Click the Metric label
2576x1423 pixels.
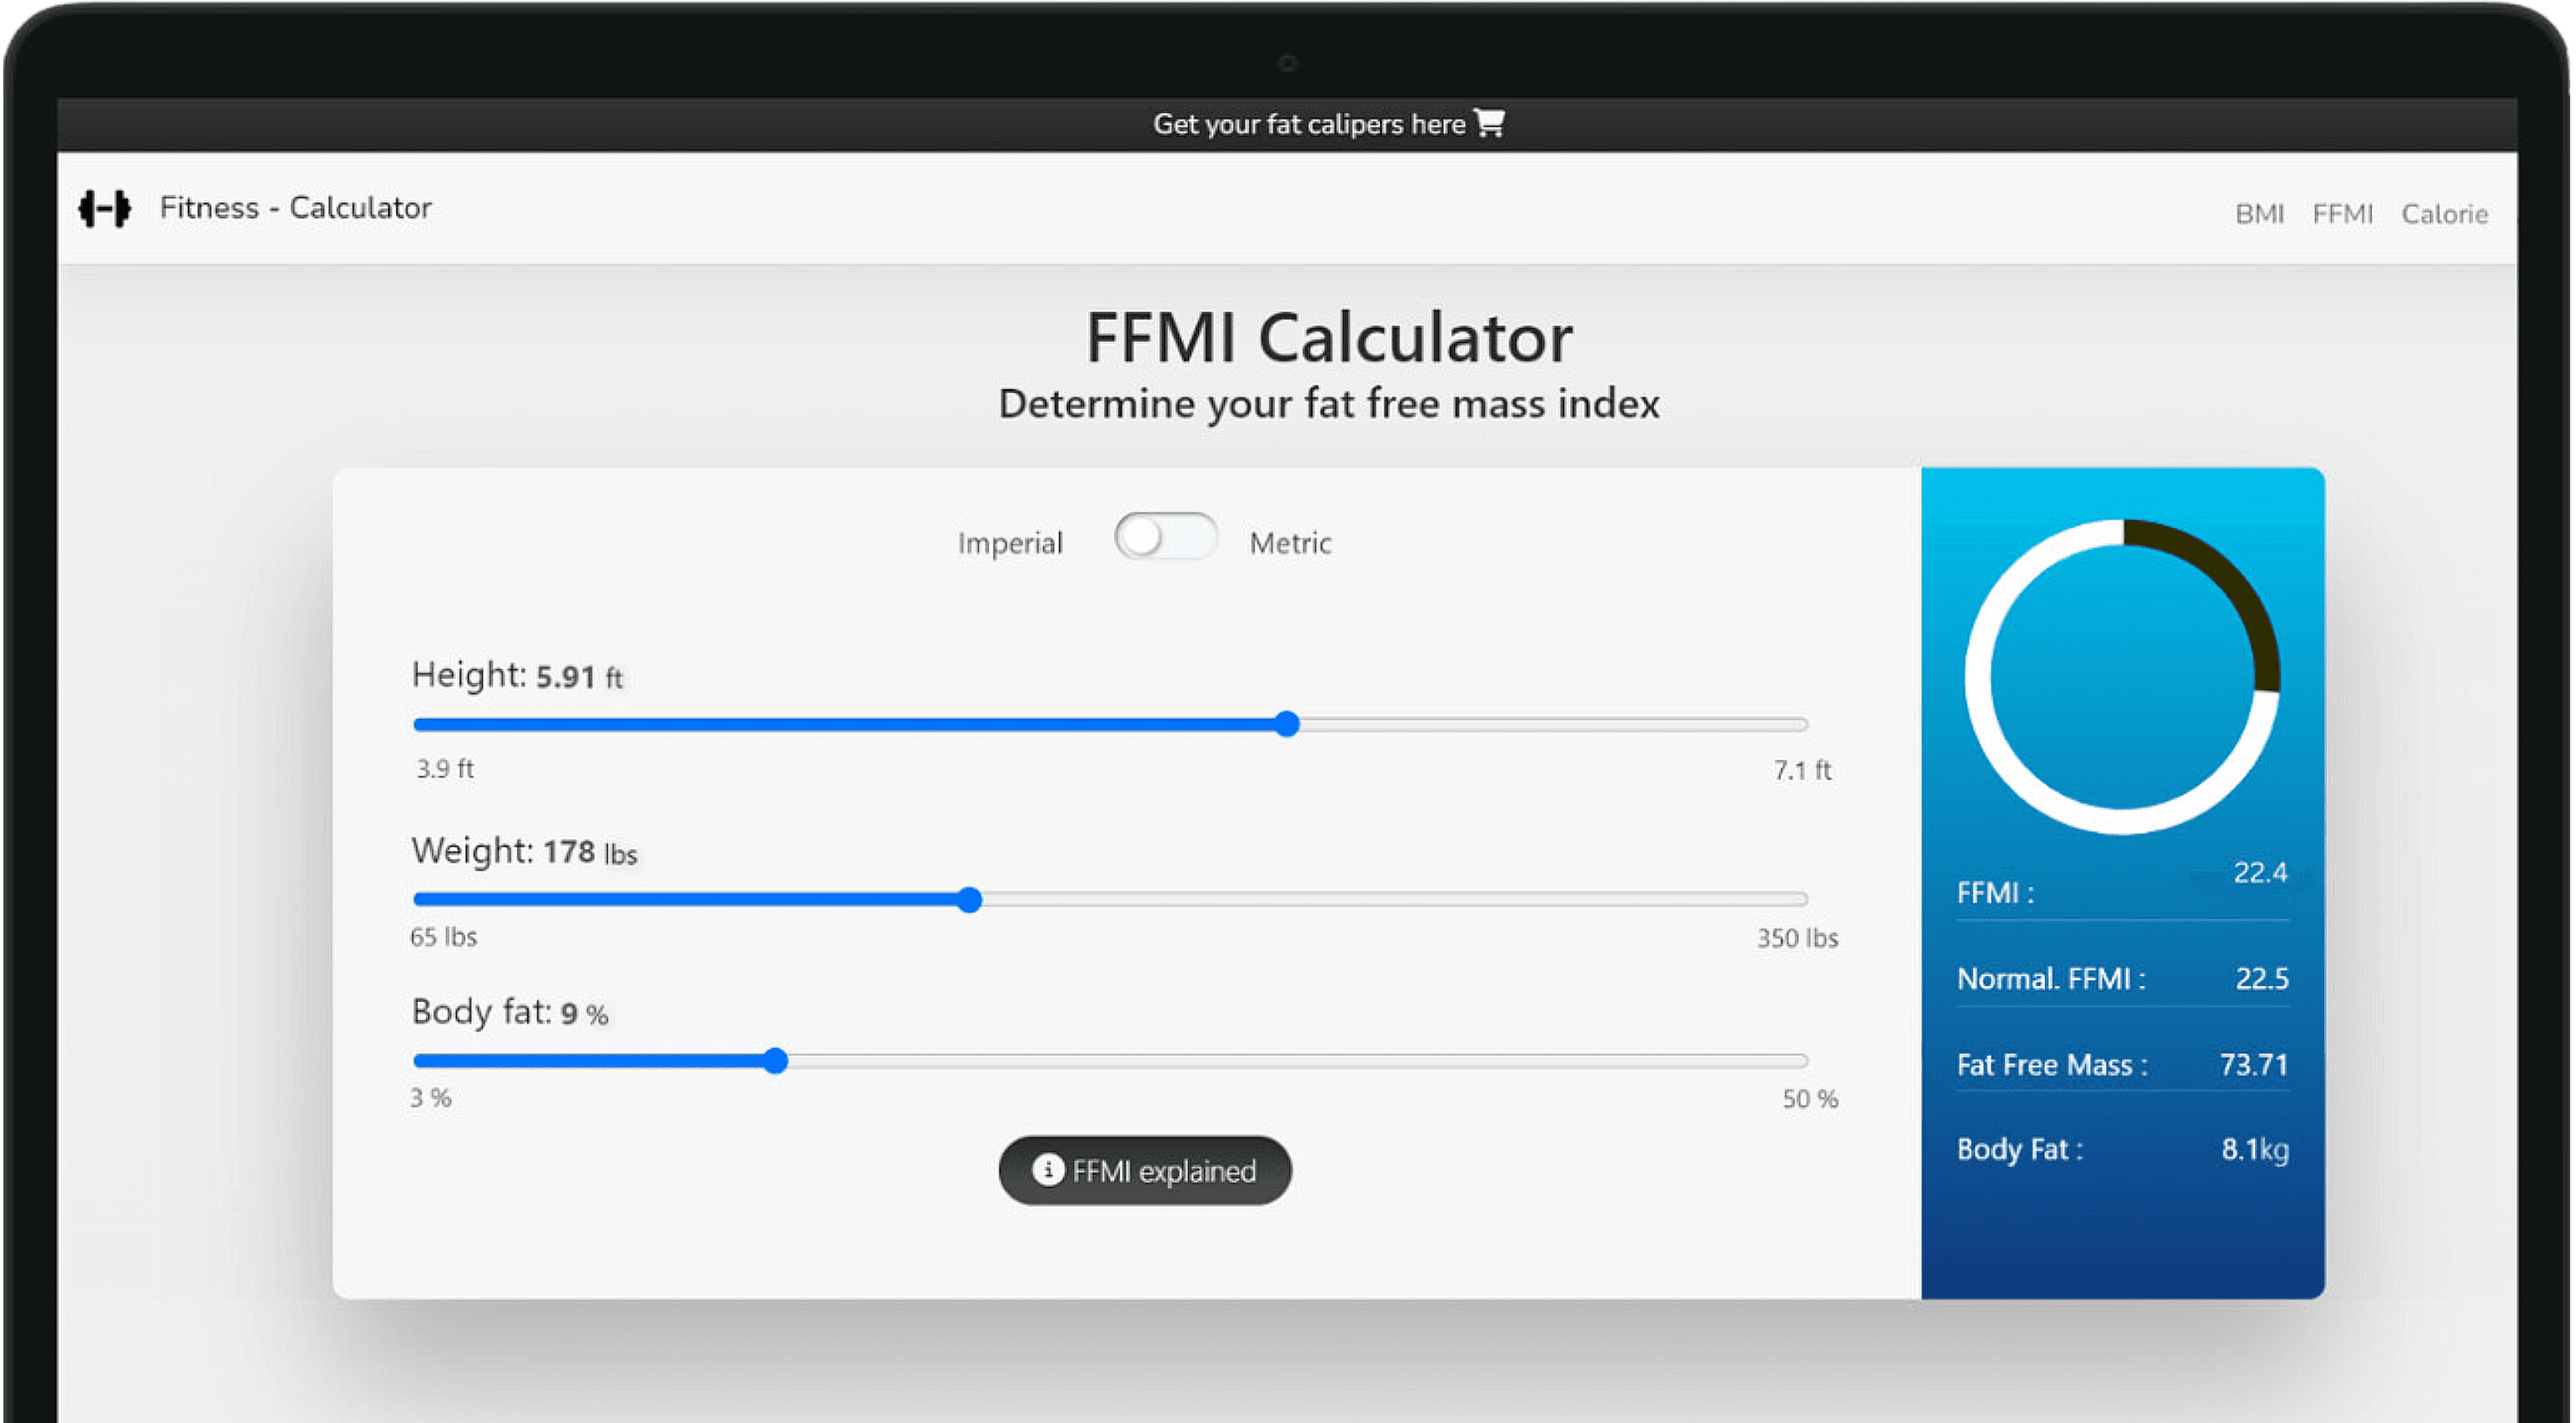(1290, 543)
